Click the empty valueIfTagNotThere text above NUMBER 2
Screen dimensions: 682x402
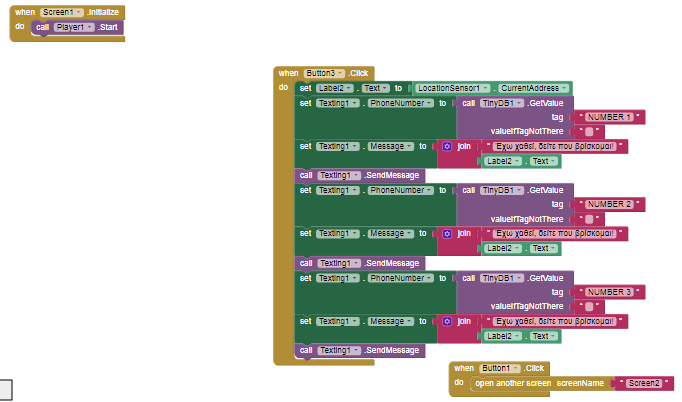pyautogui.click(x=590, y=132)
